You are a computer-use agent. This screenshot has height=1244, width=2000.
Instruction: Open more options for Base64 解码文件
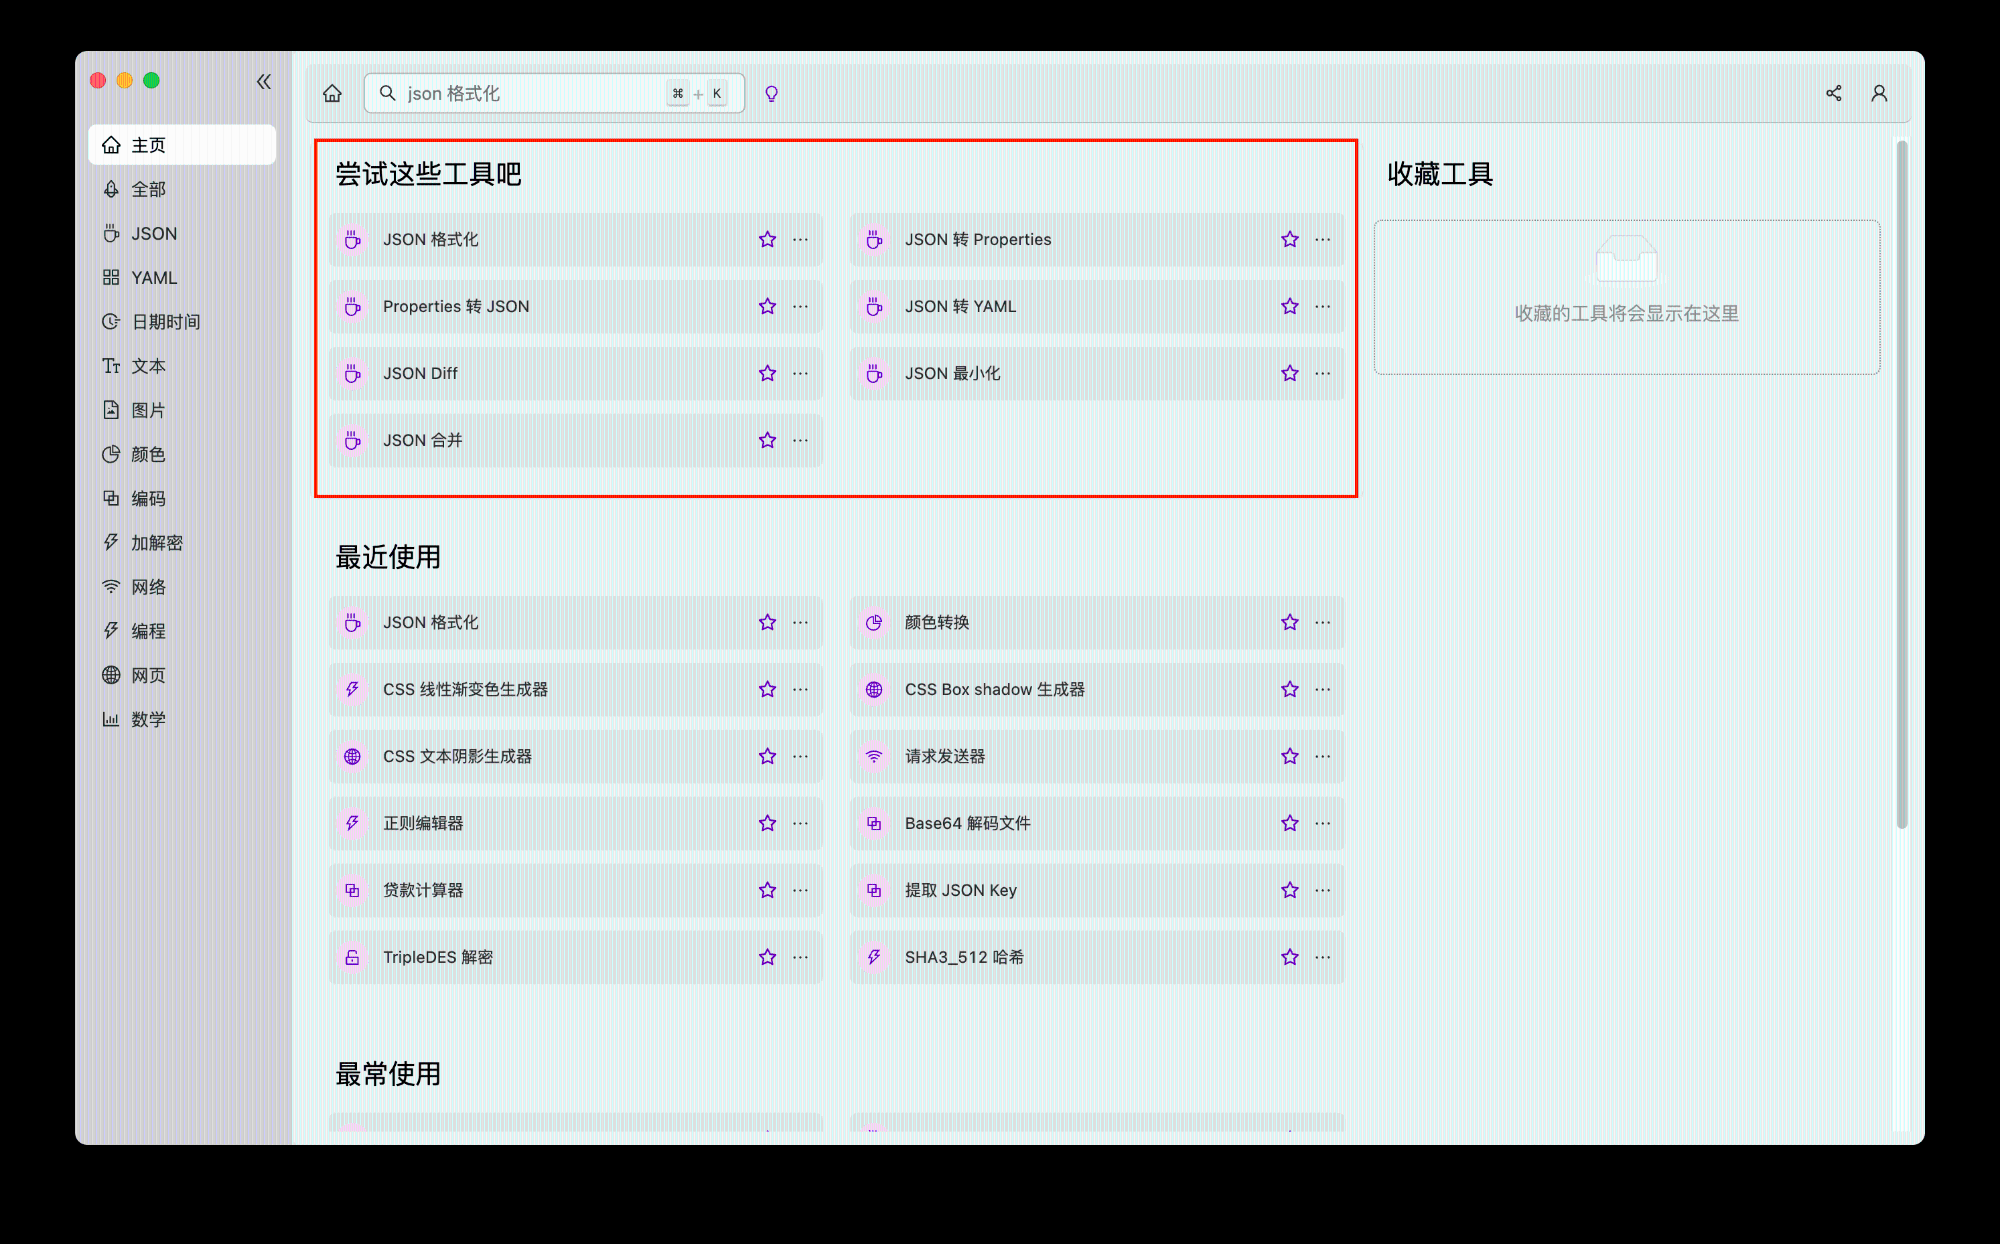coord(1323,823)
